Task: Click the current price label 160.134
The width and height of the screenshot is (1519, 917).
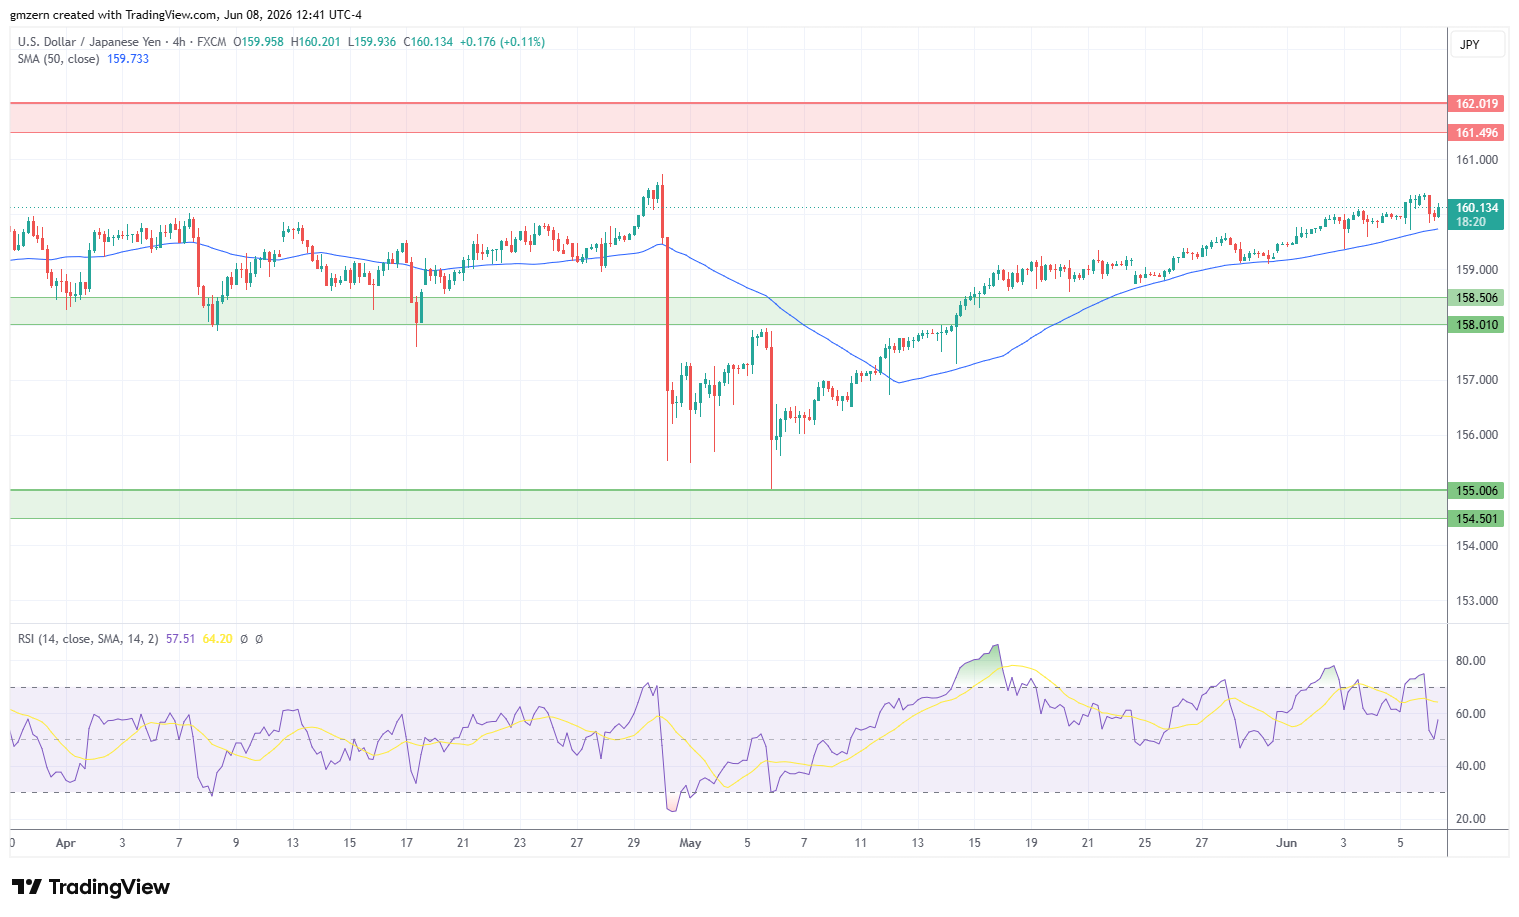Action: coord(1476,208)
